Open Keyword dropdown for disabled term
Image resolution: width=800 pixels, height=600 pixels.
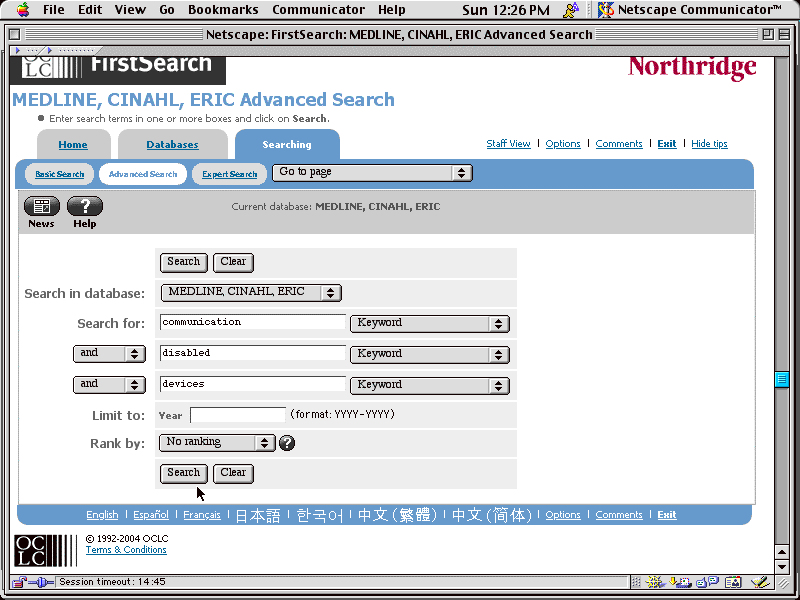[x=430, y=354]
